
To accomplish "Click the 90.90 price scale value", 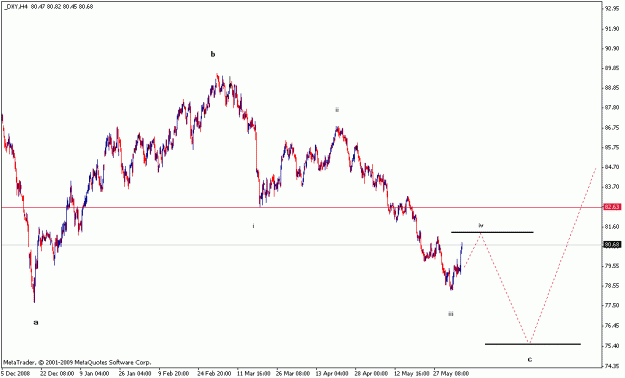I will [x=612, y=48].
